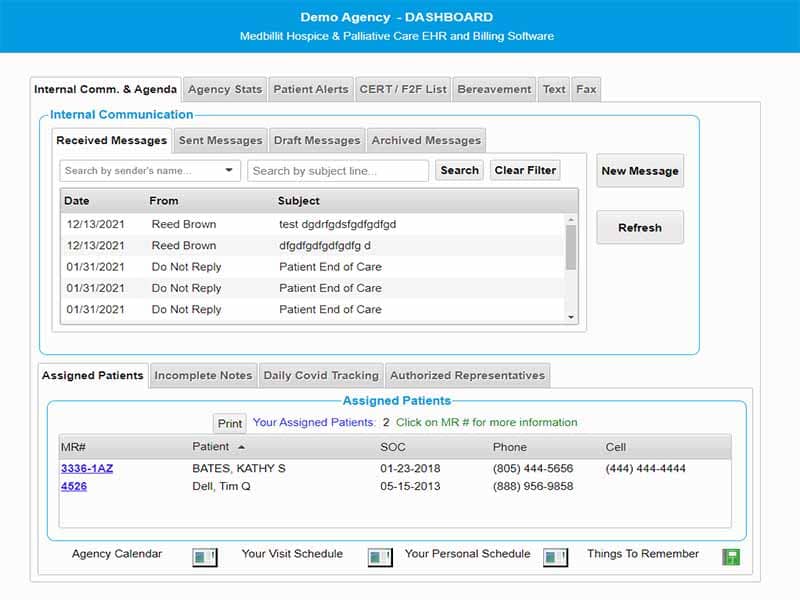Open the Agency Calendar icon
Viewport: 800px width, 600px height.
204,557
